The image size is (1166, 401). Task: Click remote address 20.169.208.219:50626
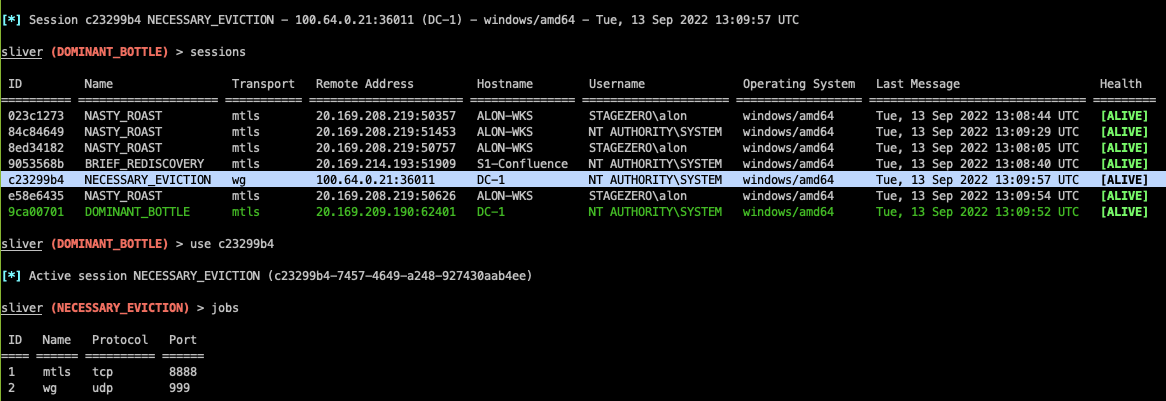[x=386, y=196]
